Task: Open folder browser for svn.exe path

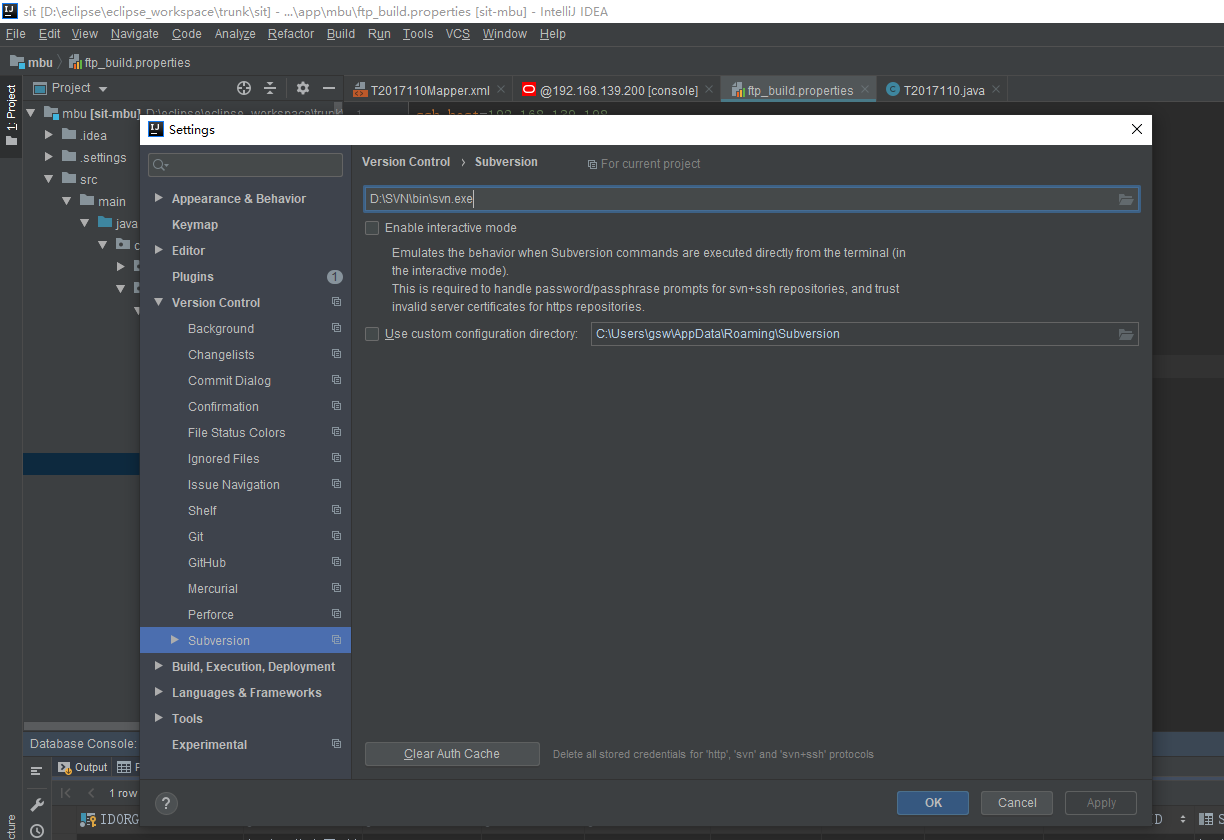Action: (x=1128, y=198)
